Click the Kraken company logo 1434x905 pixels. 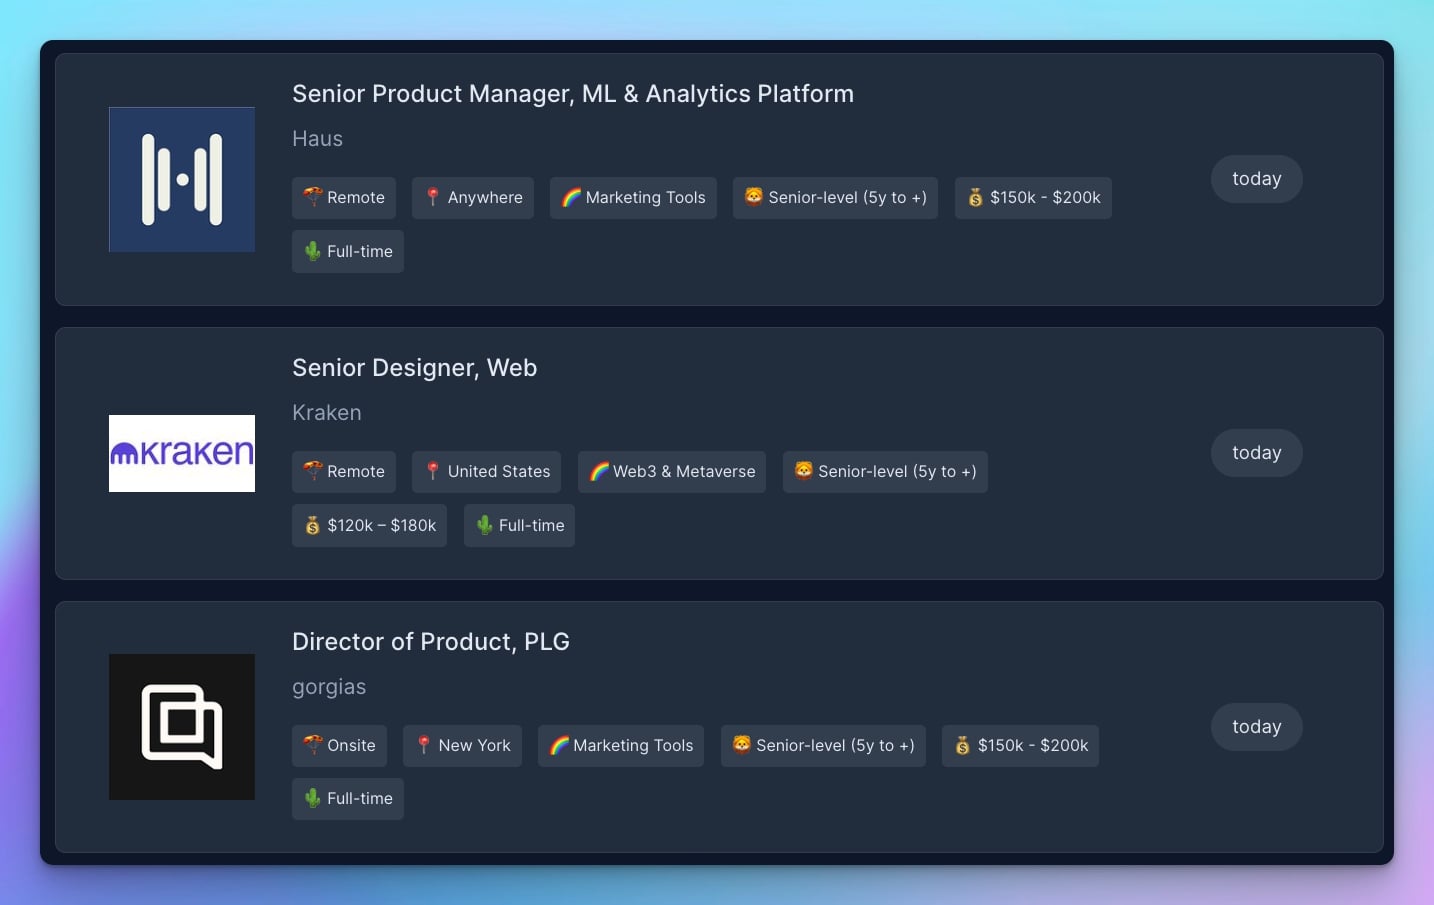181,453
